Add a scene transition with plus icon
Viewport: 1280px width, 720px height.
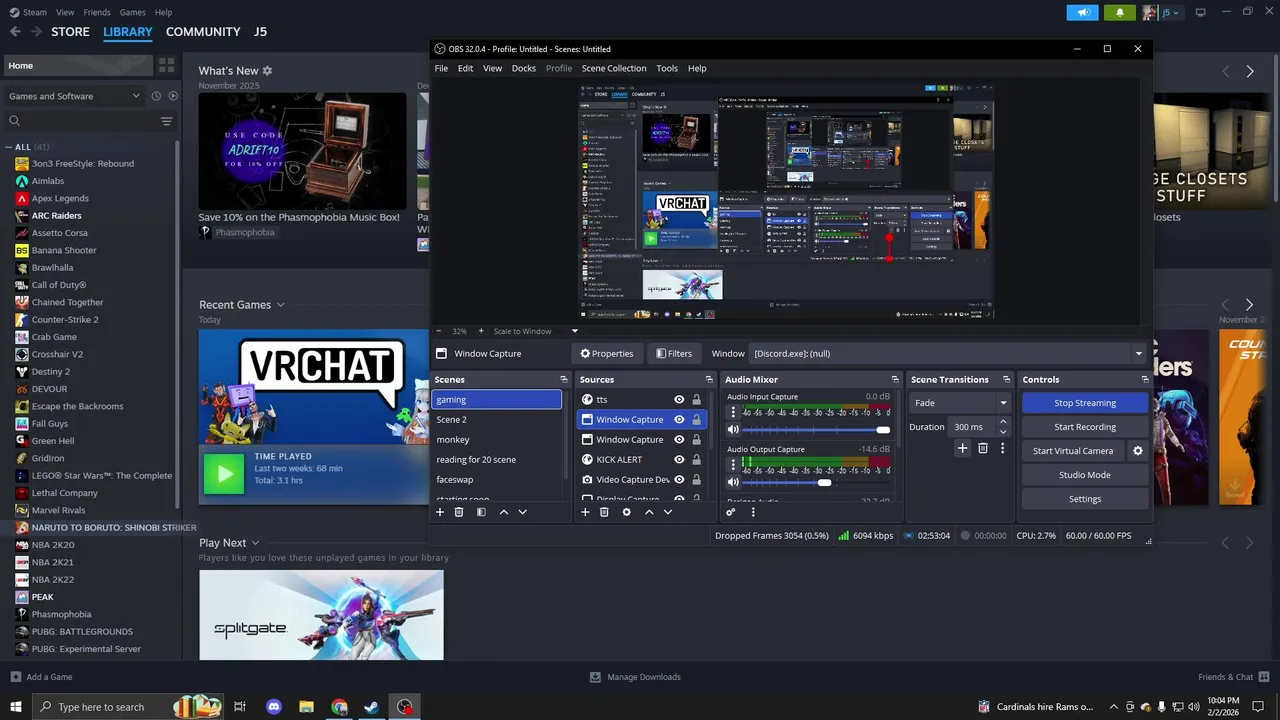962,448
